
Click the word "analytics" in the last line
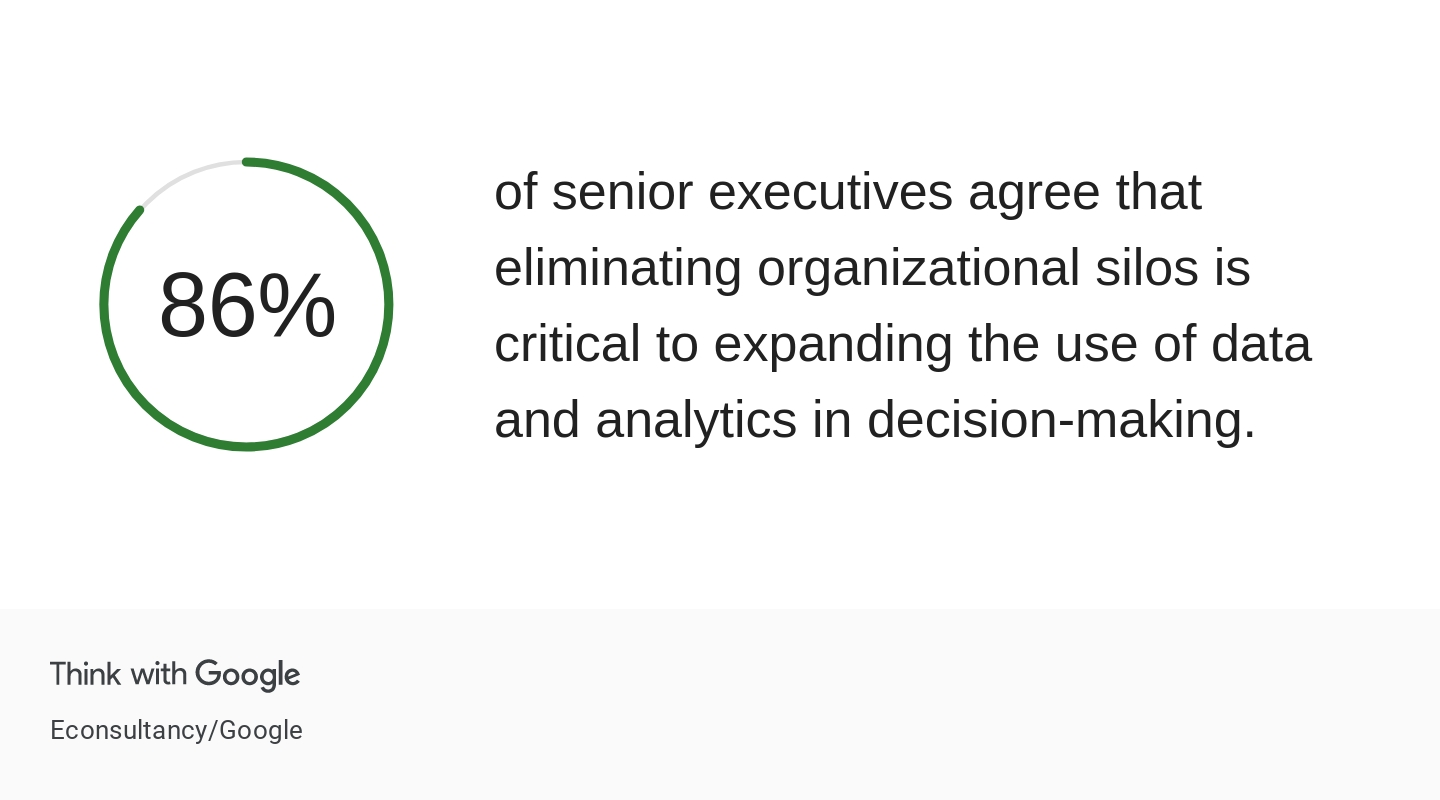tap(696, 420)
